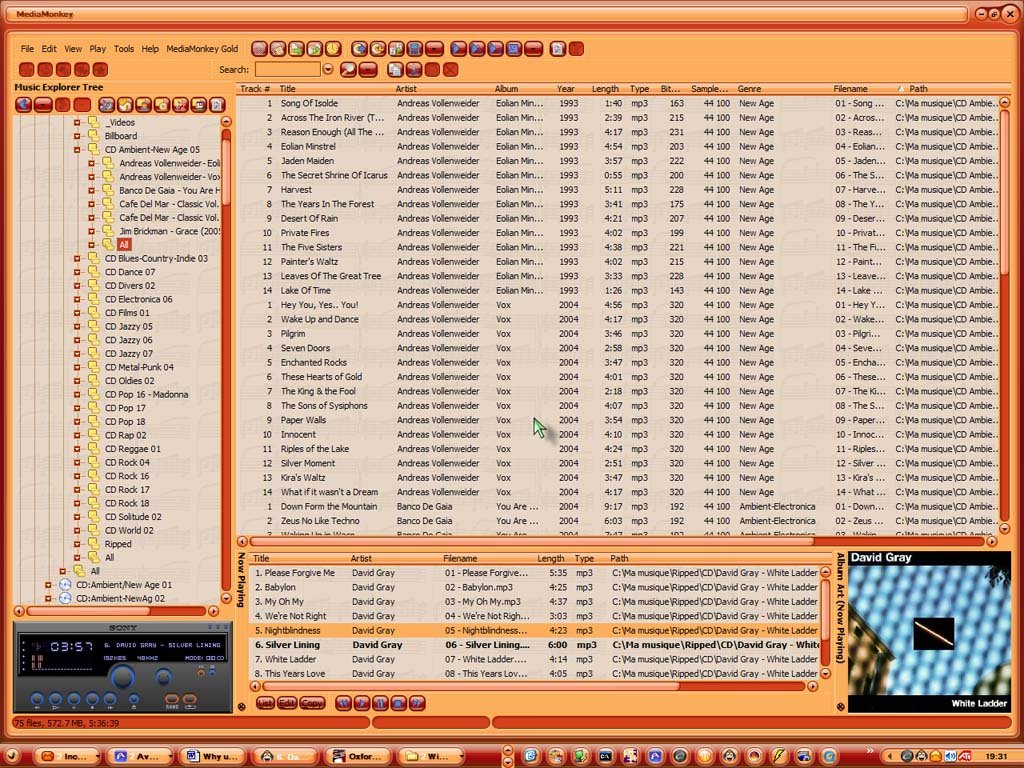Open the MediaMonkey Gold menu

pyautogui.click(x=202, y=49)
